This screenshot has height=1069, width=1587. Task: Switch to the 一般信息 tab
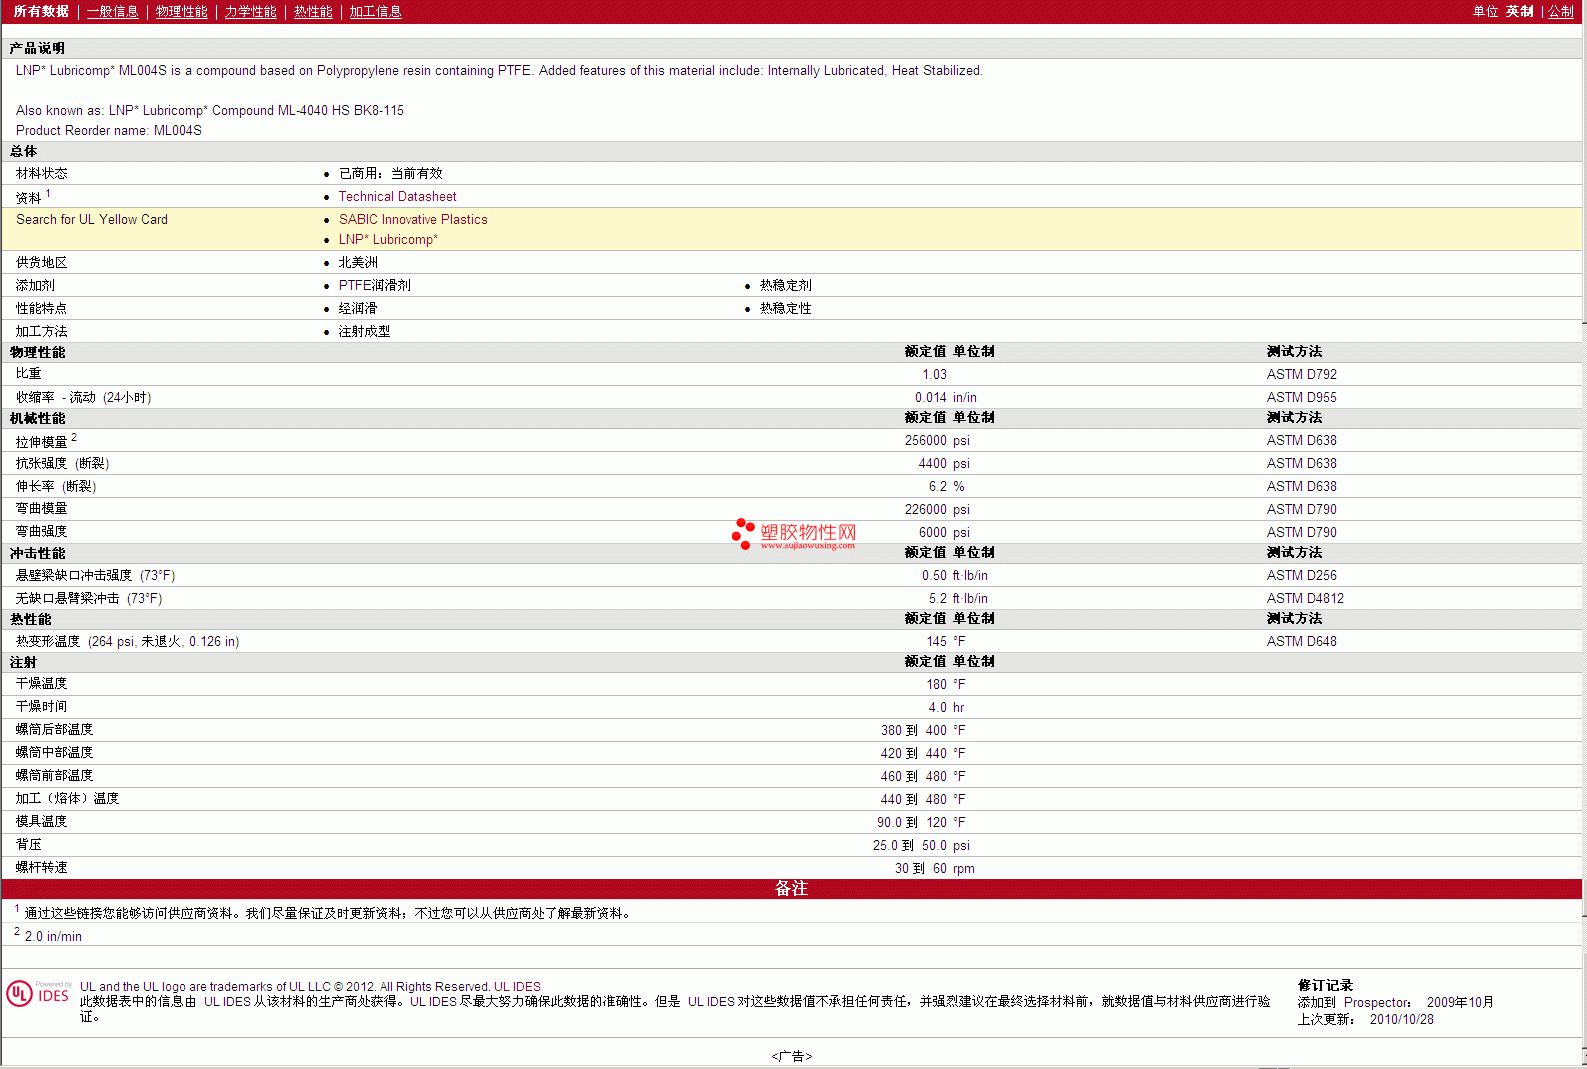(112, 12)
